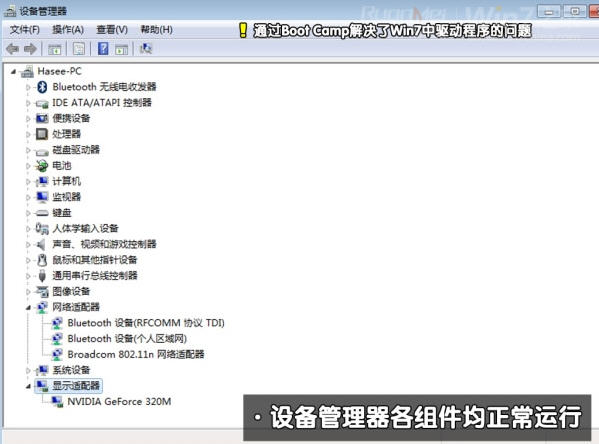Image resolution: width=599 pixels, height=444 pixels.
Task: Click the 系统设备 category icon
Action: [x=42, y=370]
